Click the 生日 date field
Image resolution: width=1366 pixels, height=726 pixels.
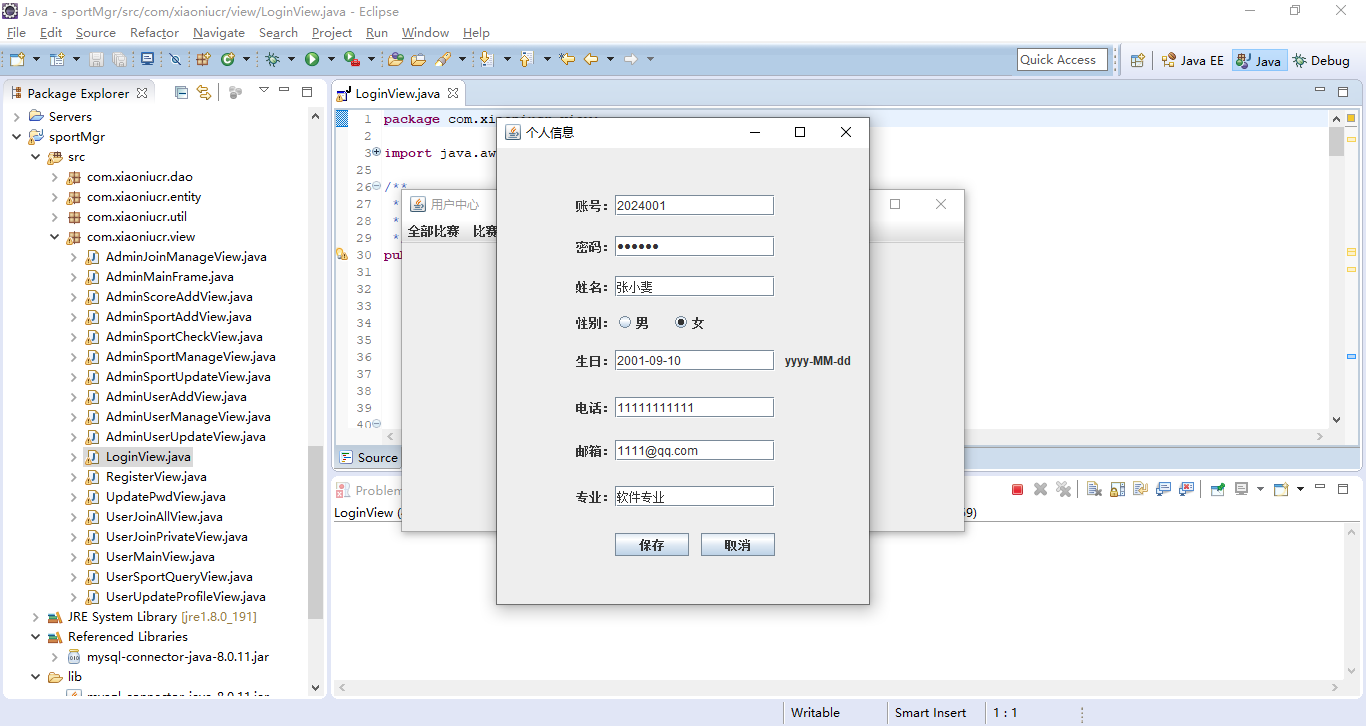pos(694,360)
